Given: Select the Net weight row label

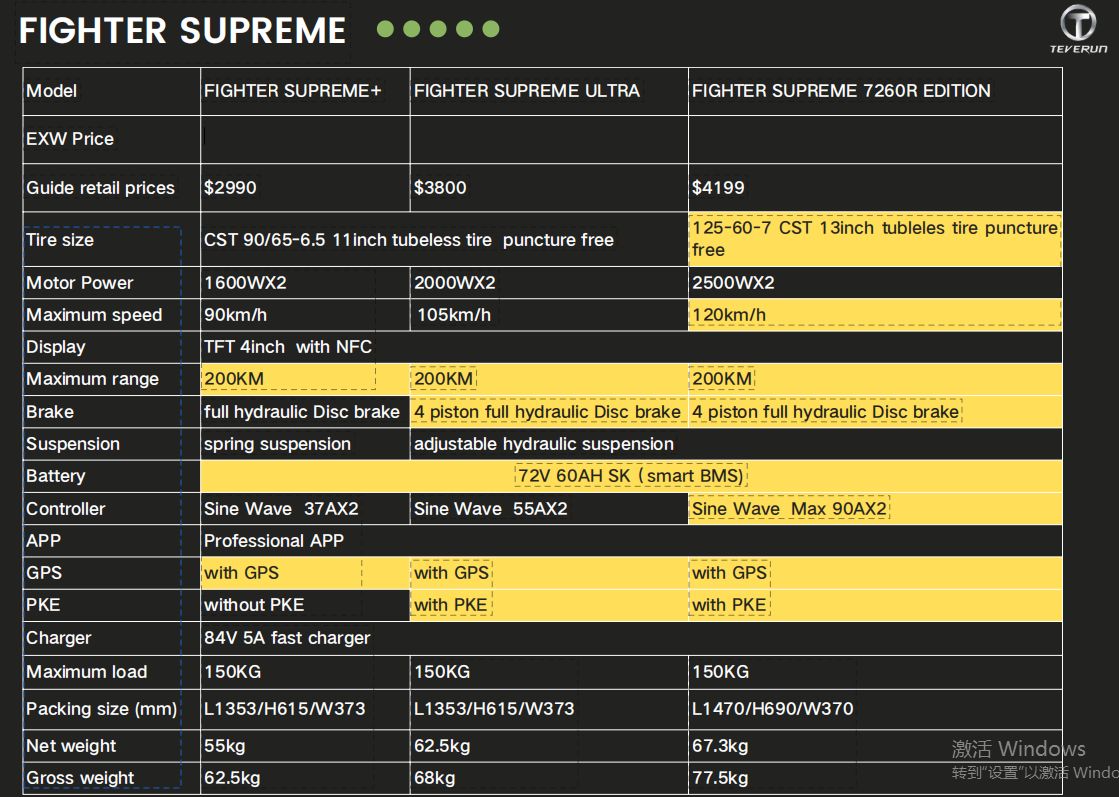Looking at the screenshot, I should point(71,746).
